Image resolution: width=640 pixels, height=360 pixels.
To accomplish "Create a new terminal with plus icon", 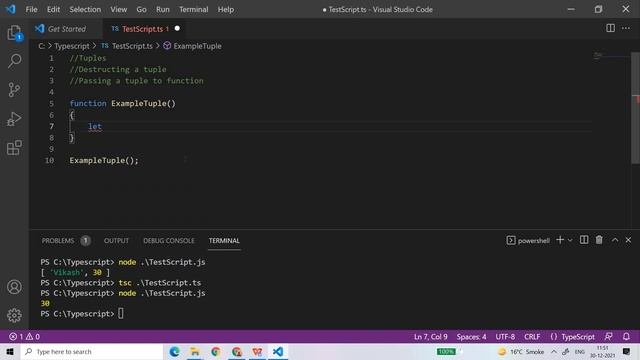I will tap(560, 240).
